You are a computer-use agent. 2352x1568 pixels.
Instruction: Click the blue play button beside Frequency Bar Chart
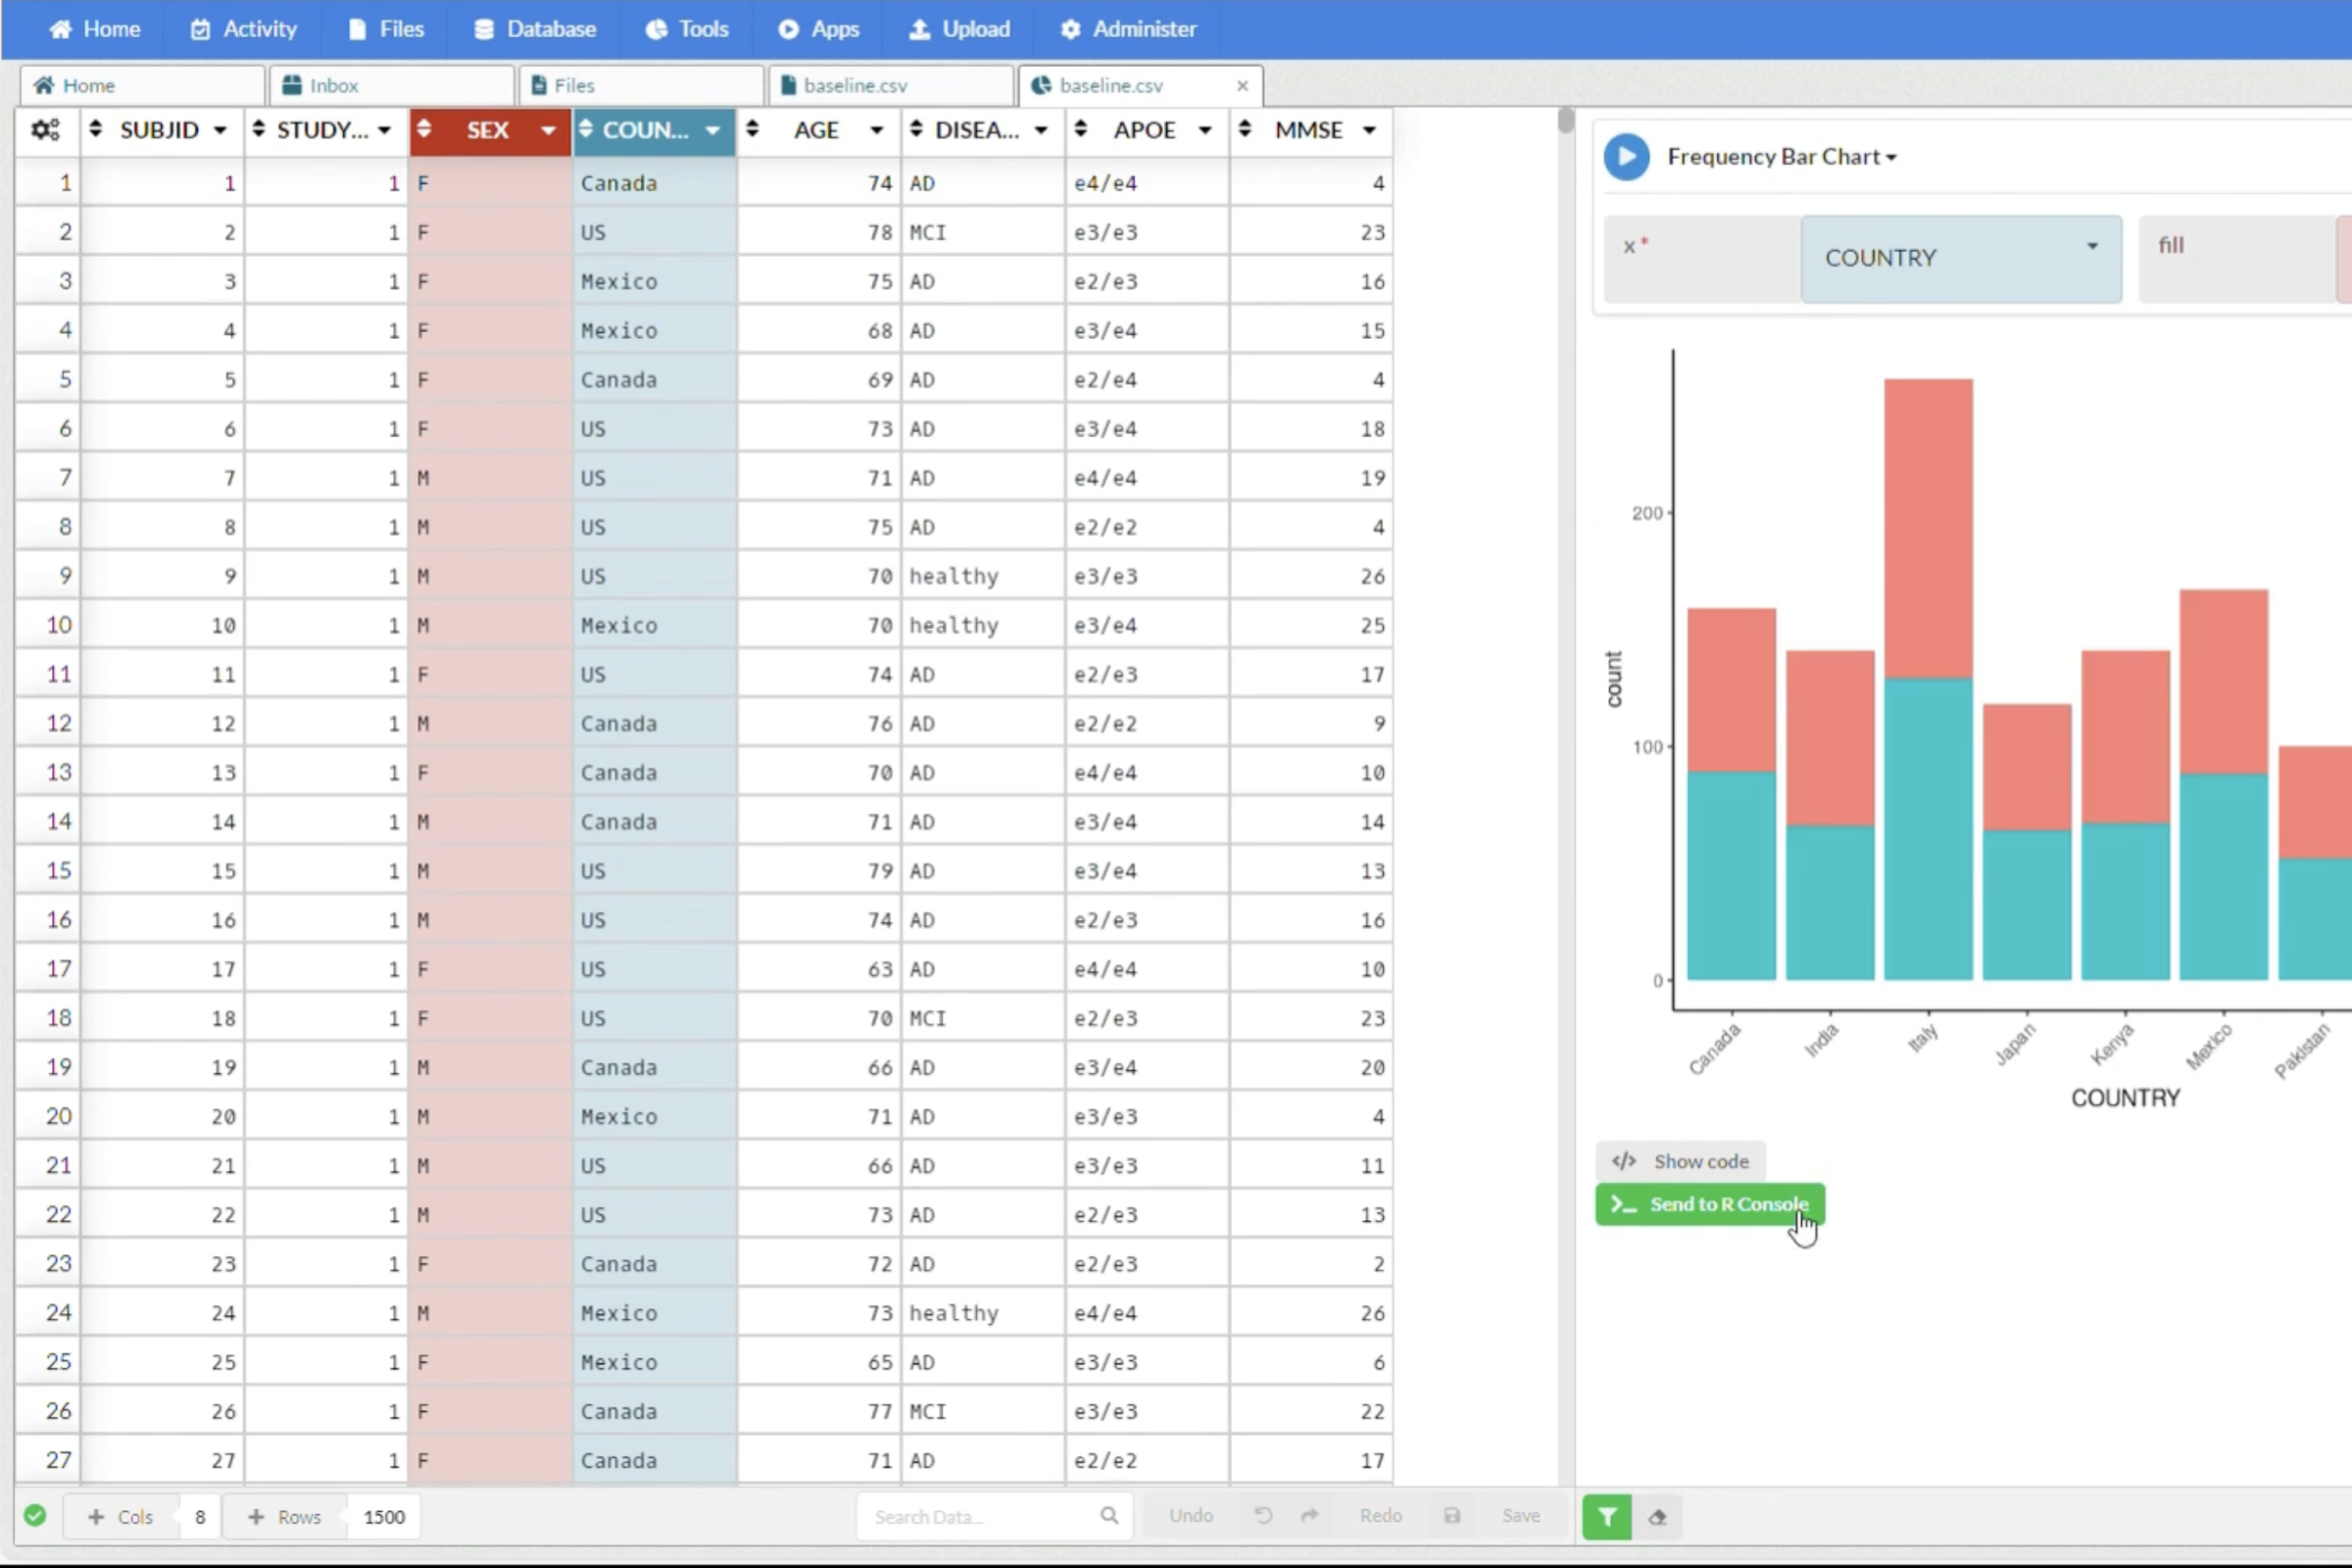point(1626,157)
